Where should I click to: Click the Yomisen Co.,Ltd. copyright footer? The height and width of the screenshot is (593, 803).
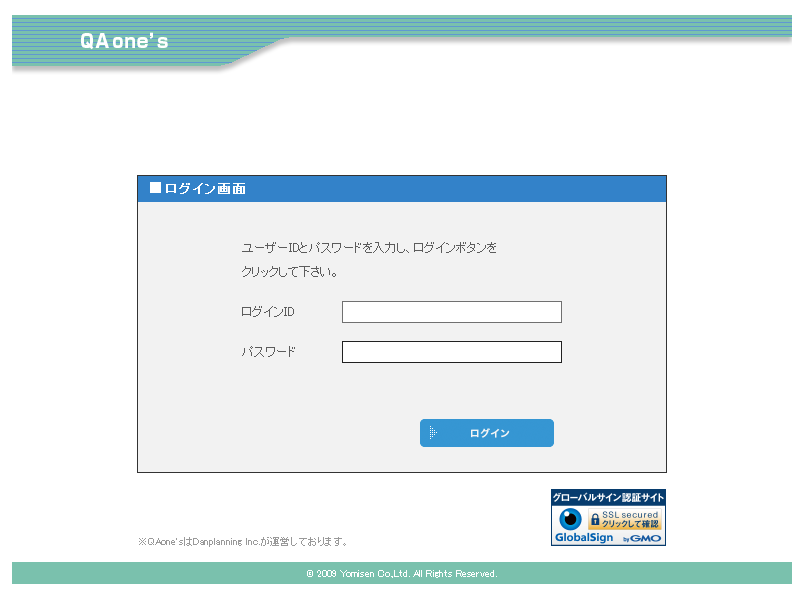(401, 574)
